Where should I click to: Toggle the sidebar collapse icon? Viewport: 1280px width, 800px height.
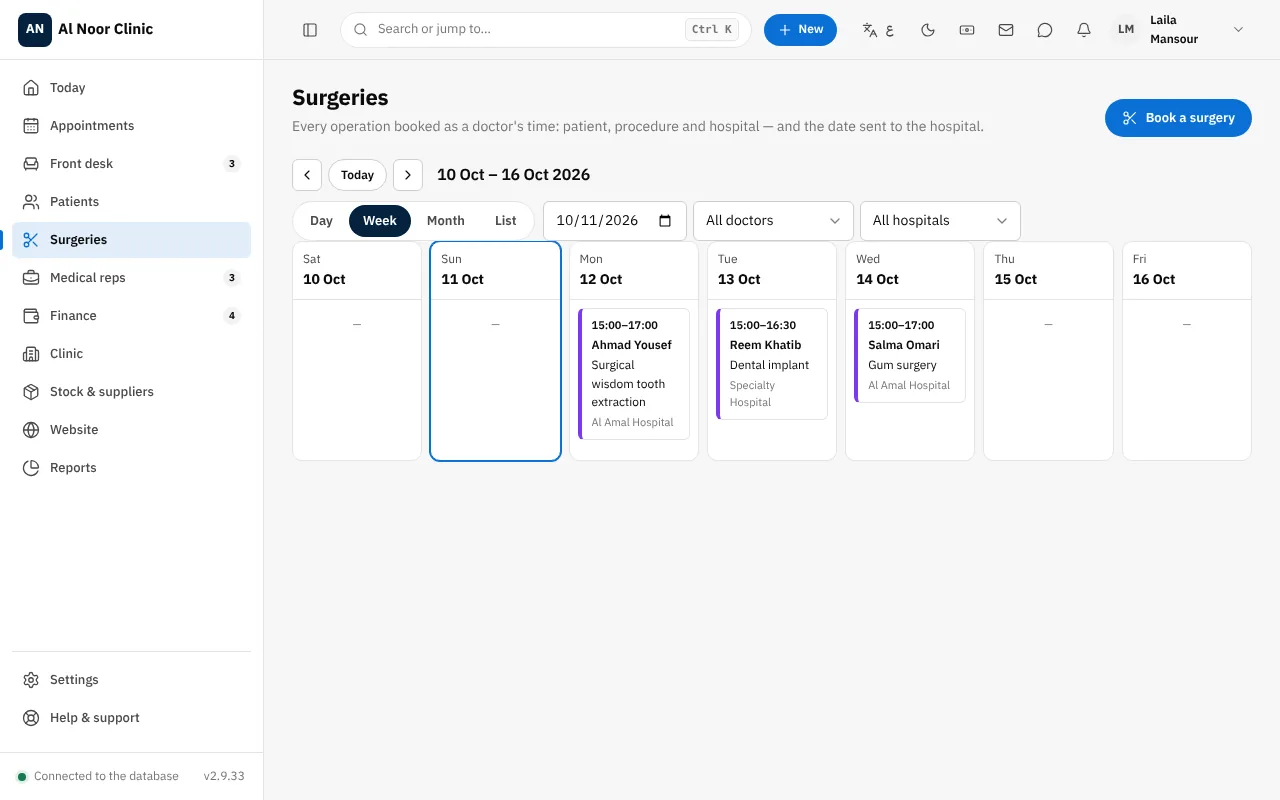tap(310, 30)
